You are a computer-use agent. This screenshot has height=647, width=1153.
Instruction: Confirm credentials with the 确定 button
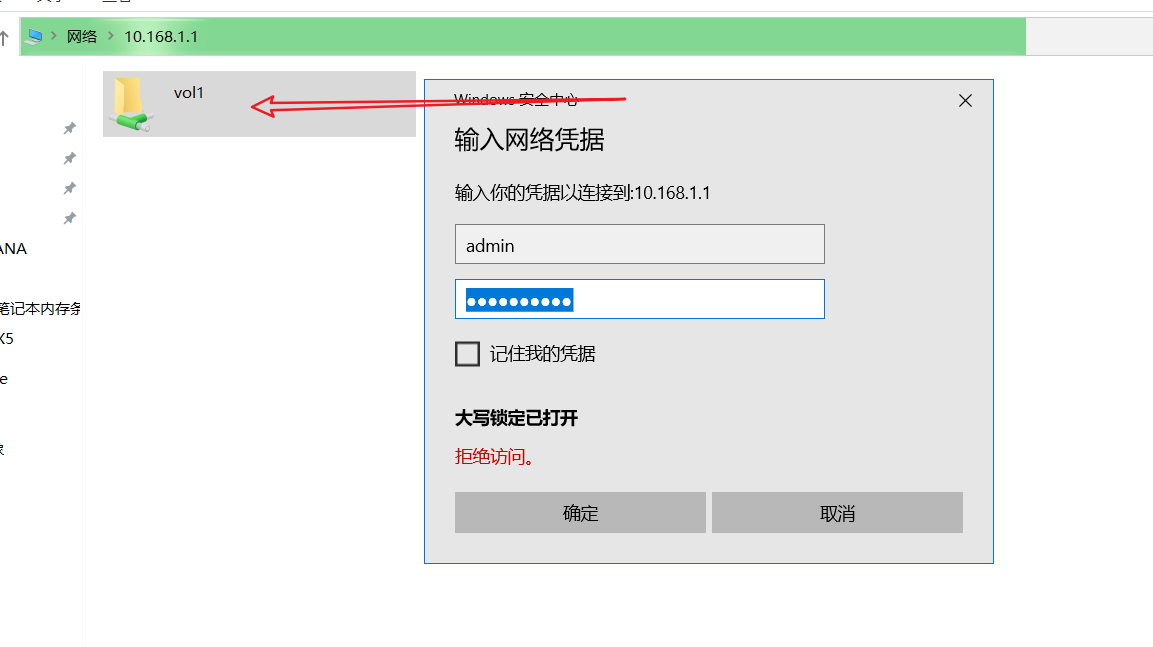pos(580,512)
